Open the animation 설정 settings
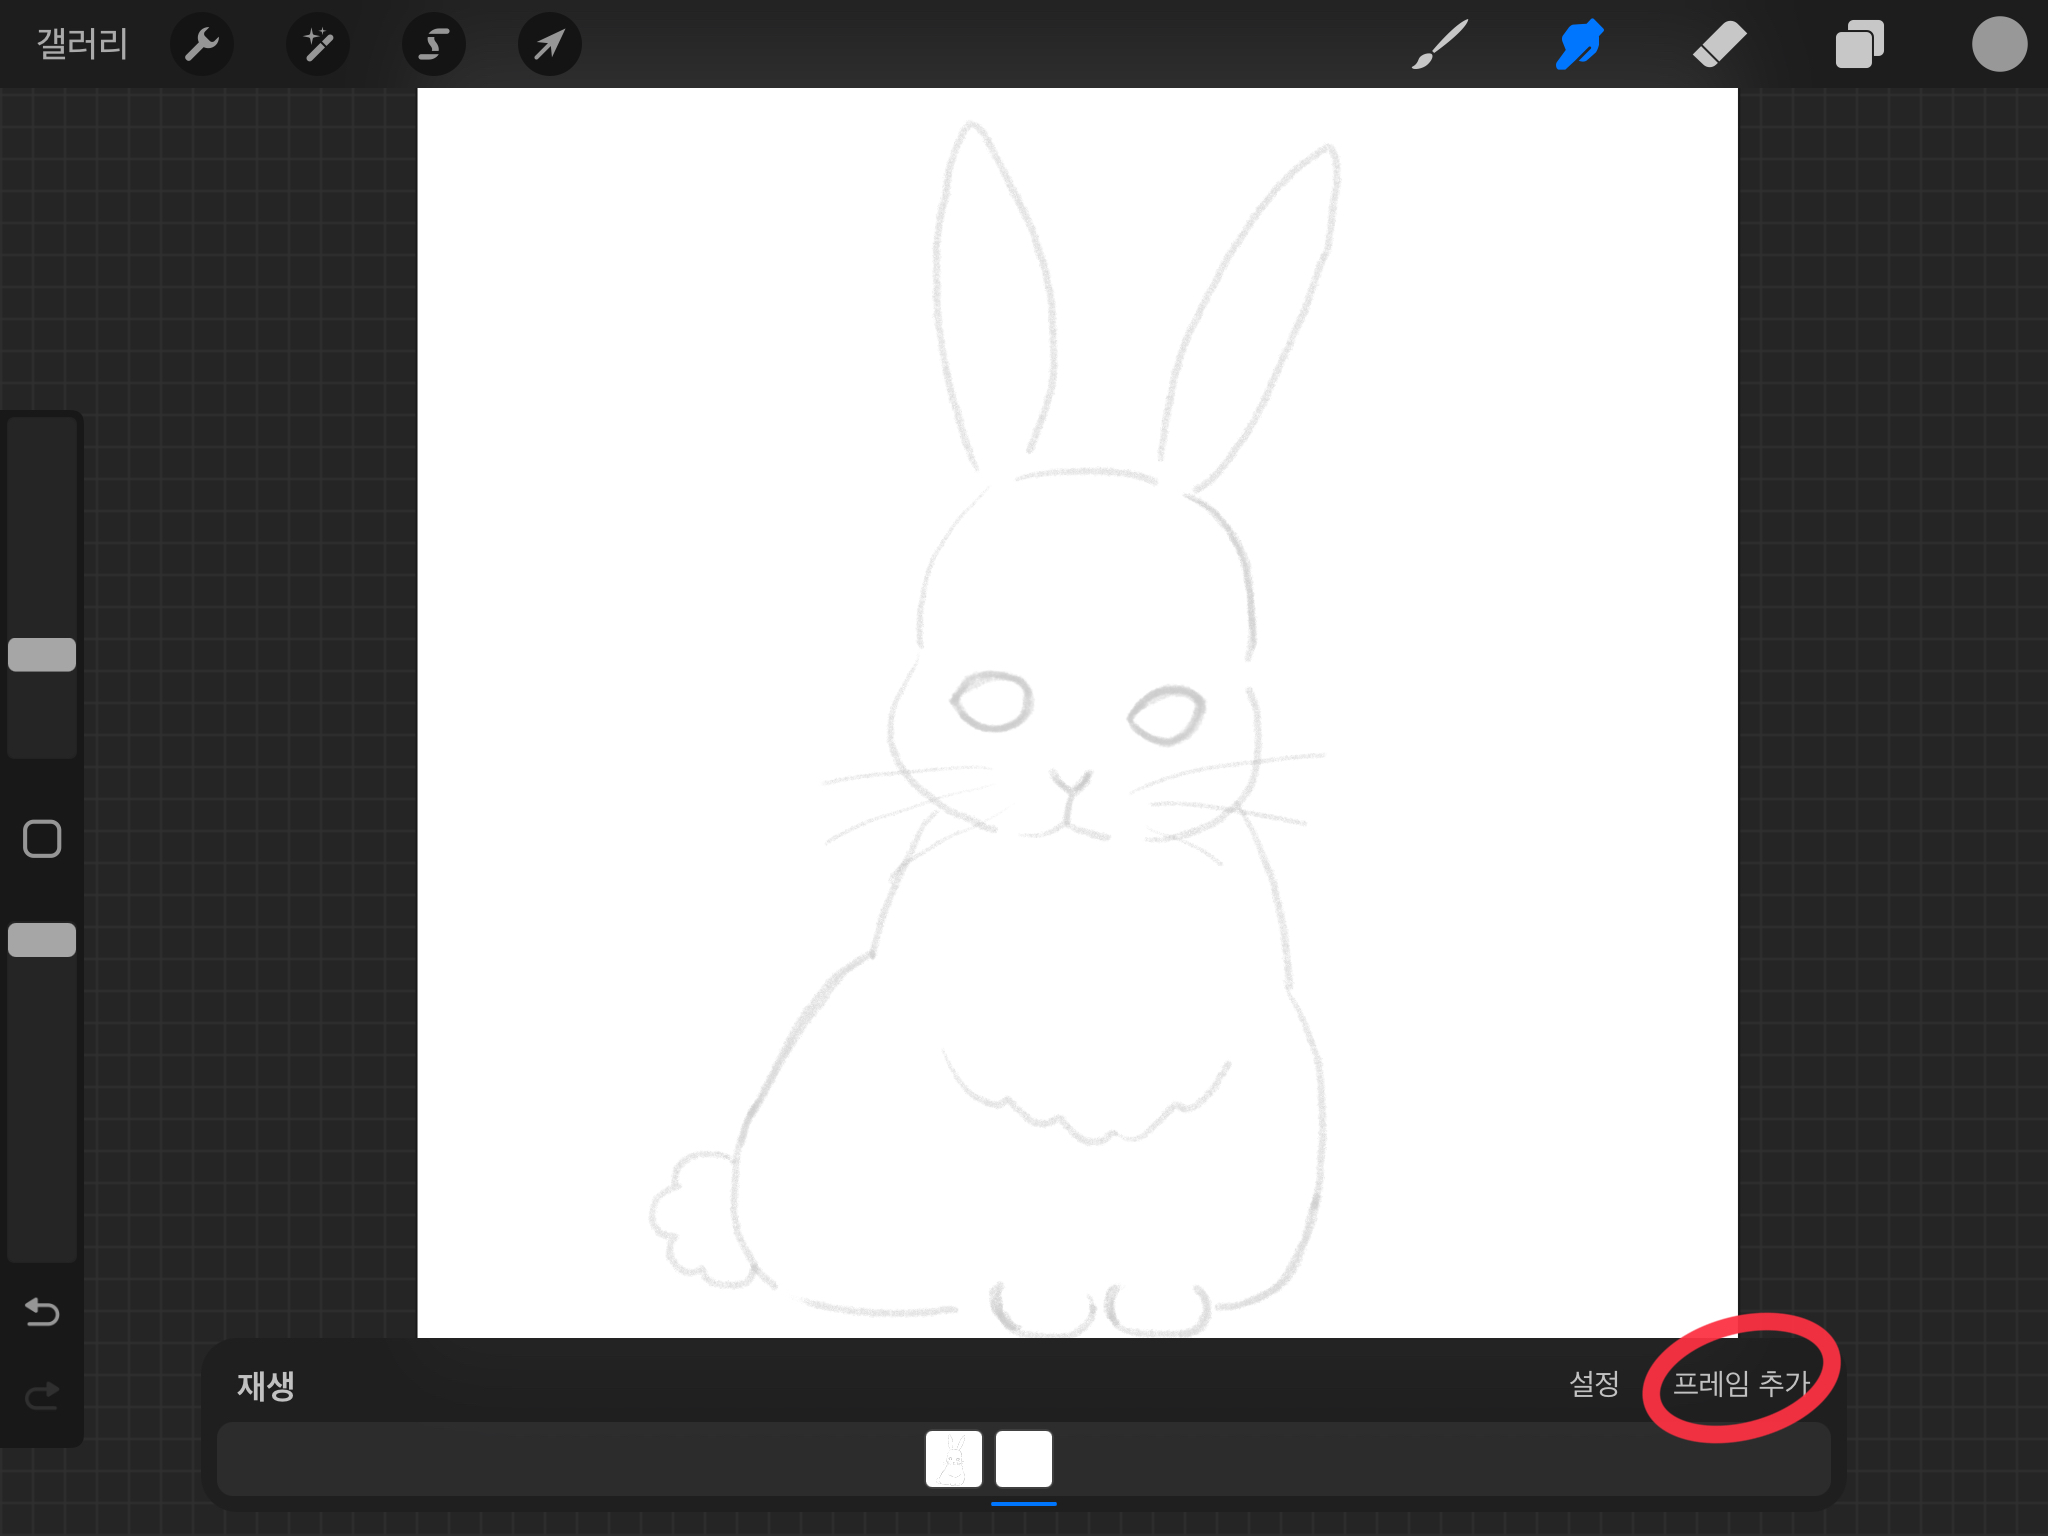 tap(1594, 1384)
